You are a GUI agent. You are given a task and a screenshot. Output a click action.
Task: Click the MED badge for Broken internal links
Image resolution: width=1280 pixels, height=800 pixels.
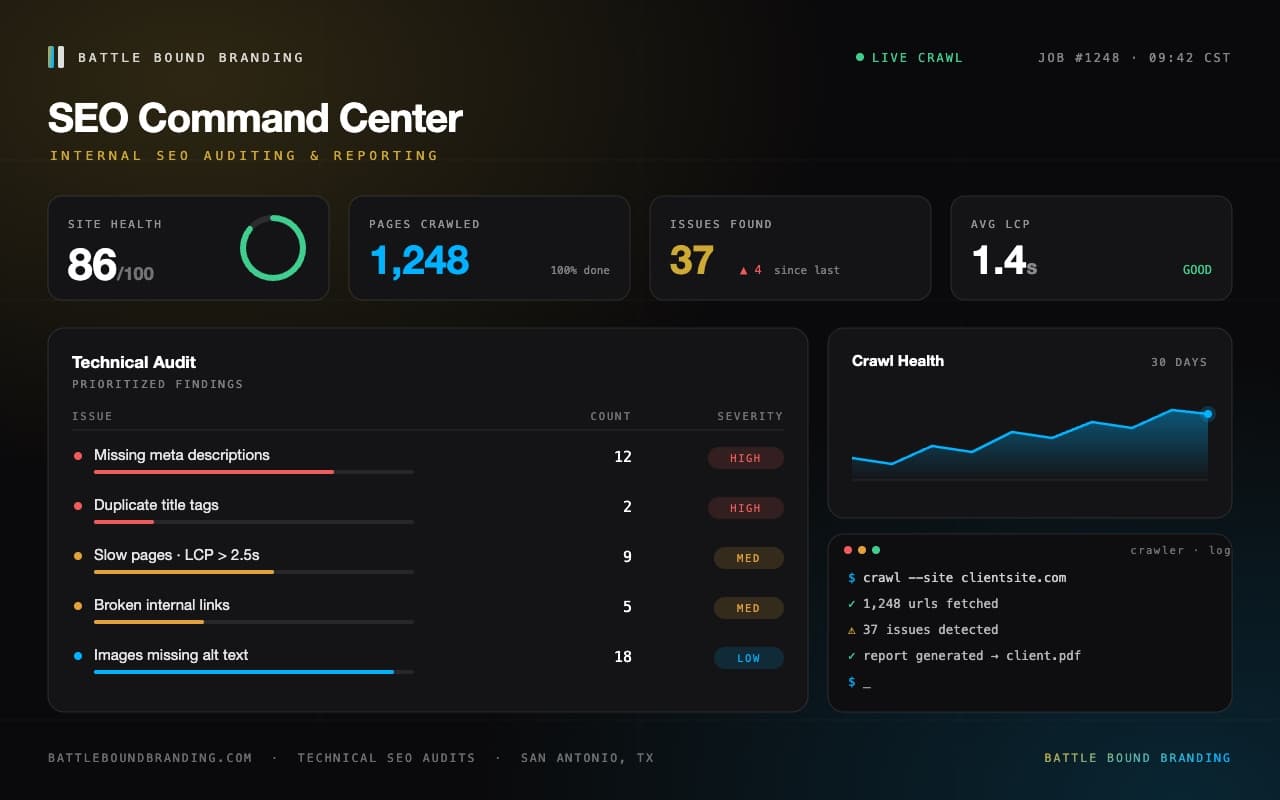coord(749,608)
